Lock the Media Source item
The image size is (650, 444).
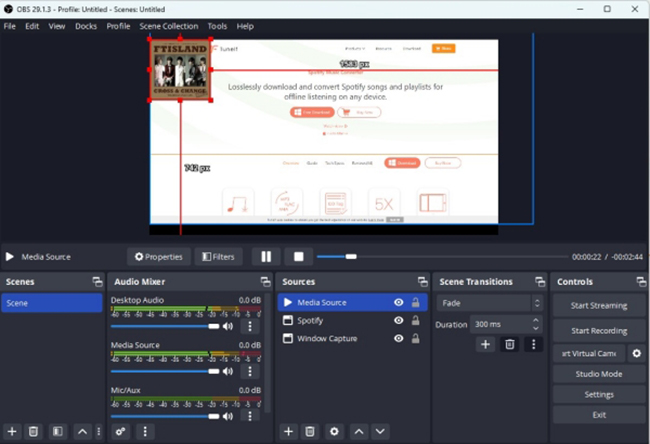[415, 302]
